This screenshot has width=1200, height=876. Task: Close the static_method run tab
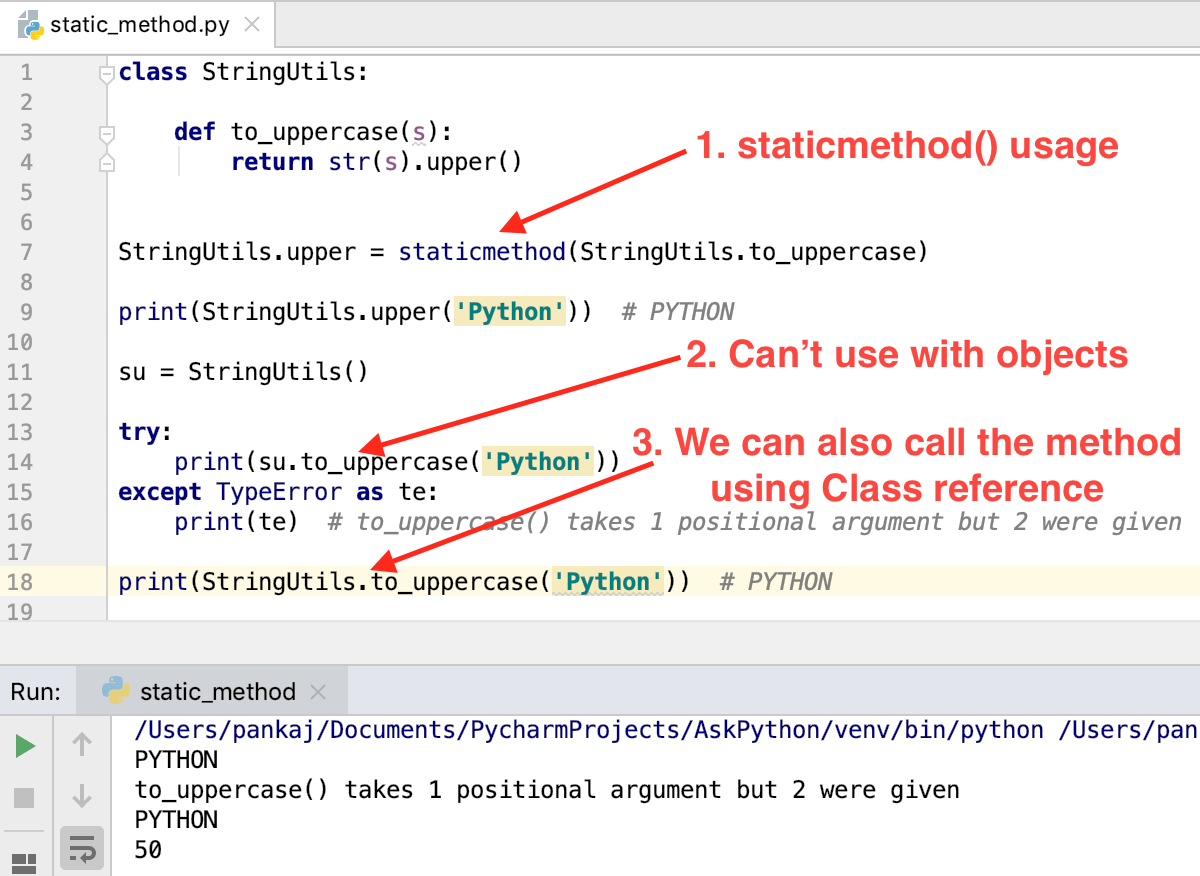click(x=318, y=690)
